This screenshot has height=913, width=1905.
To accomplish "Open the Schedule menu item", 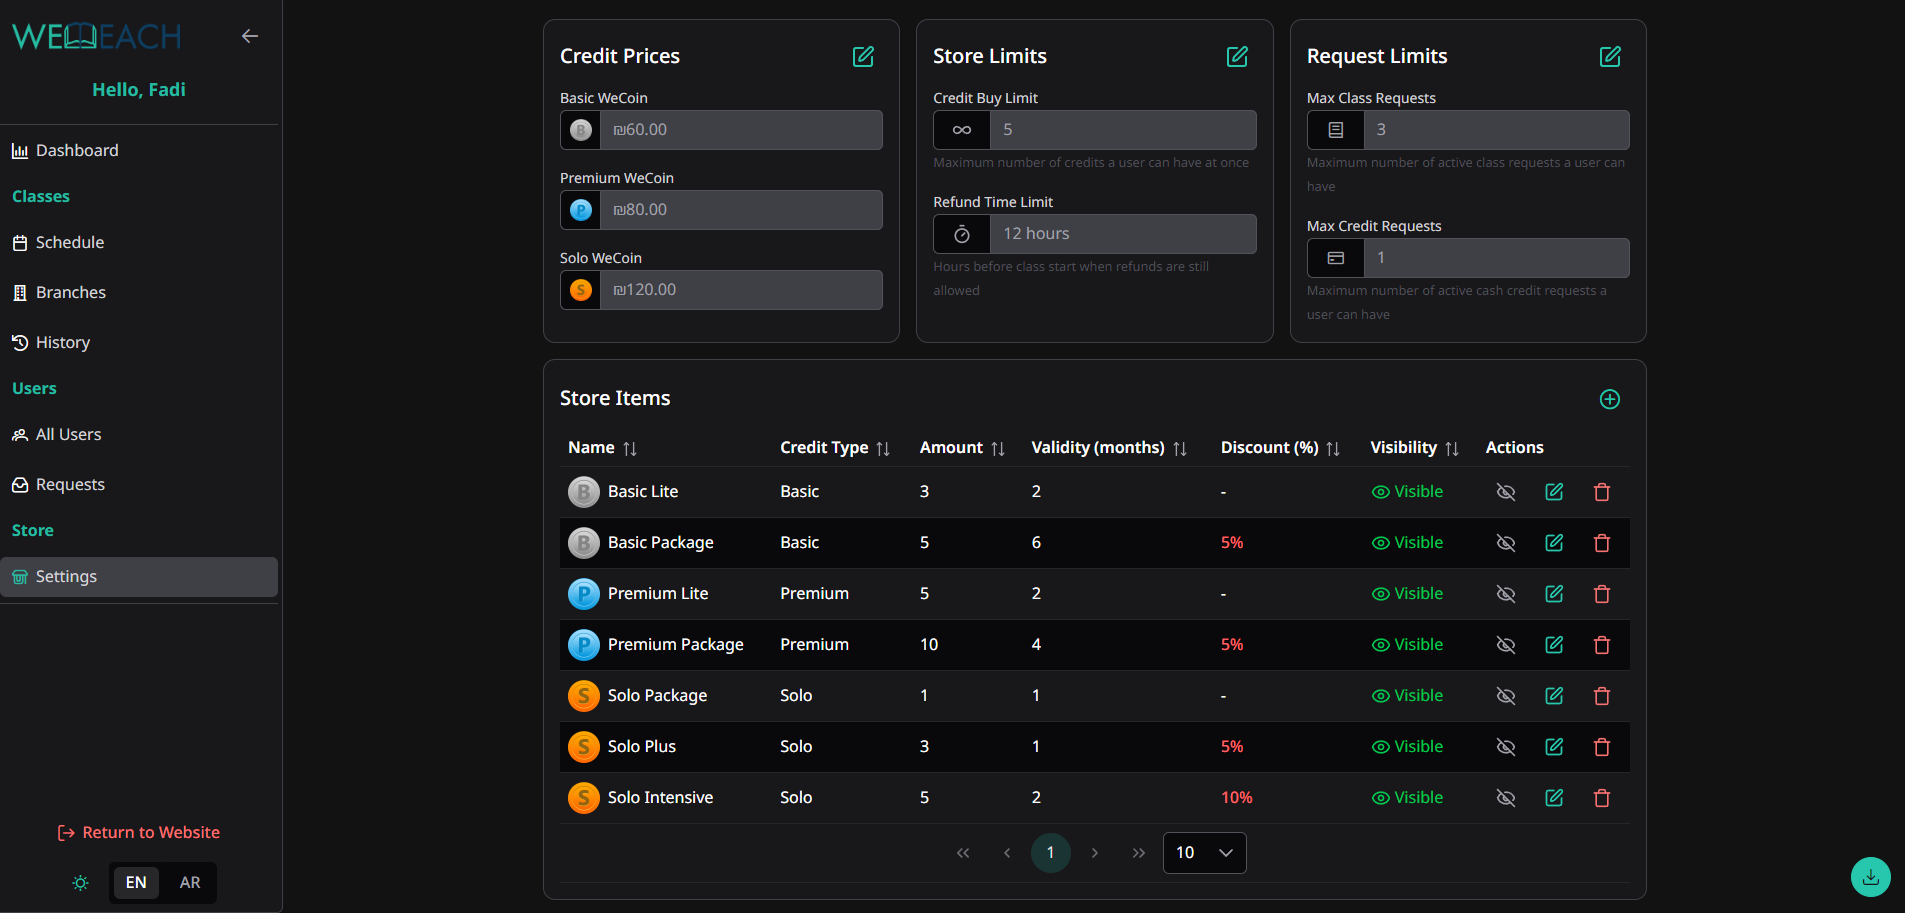I will click(x=69, y=242).
